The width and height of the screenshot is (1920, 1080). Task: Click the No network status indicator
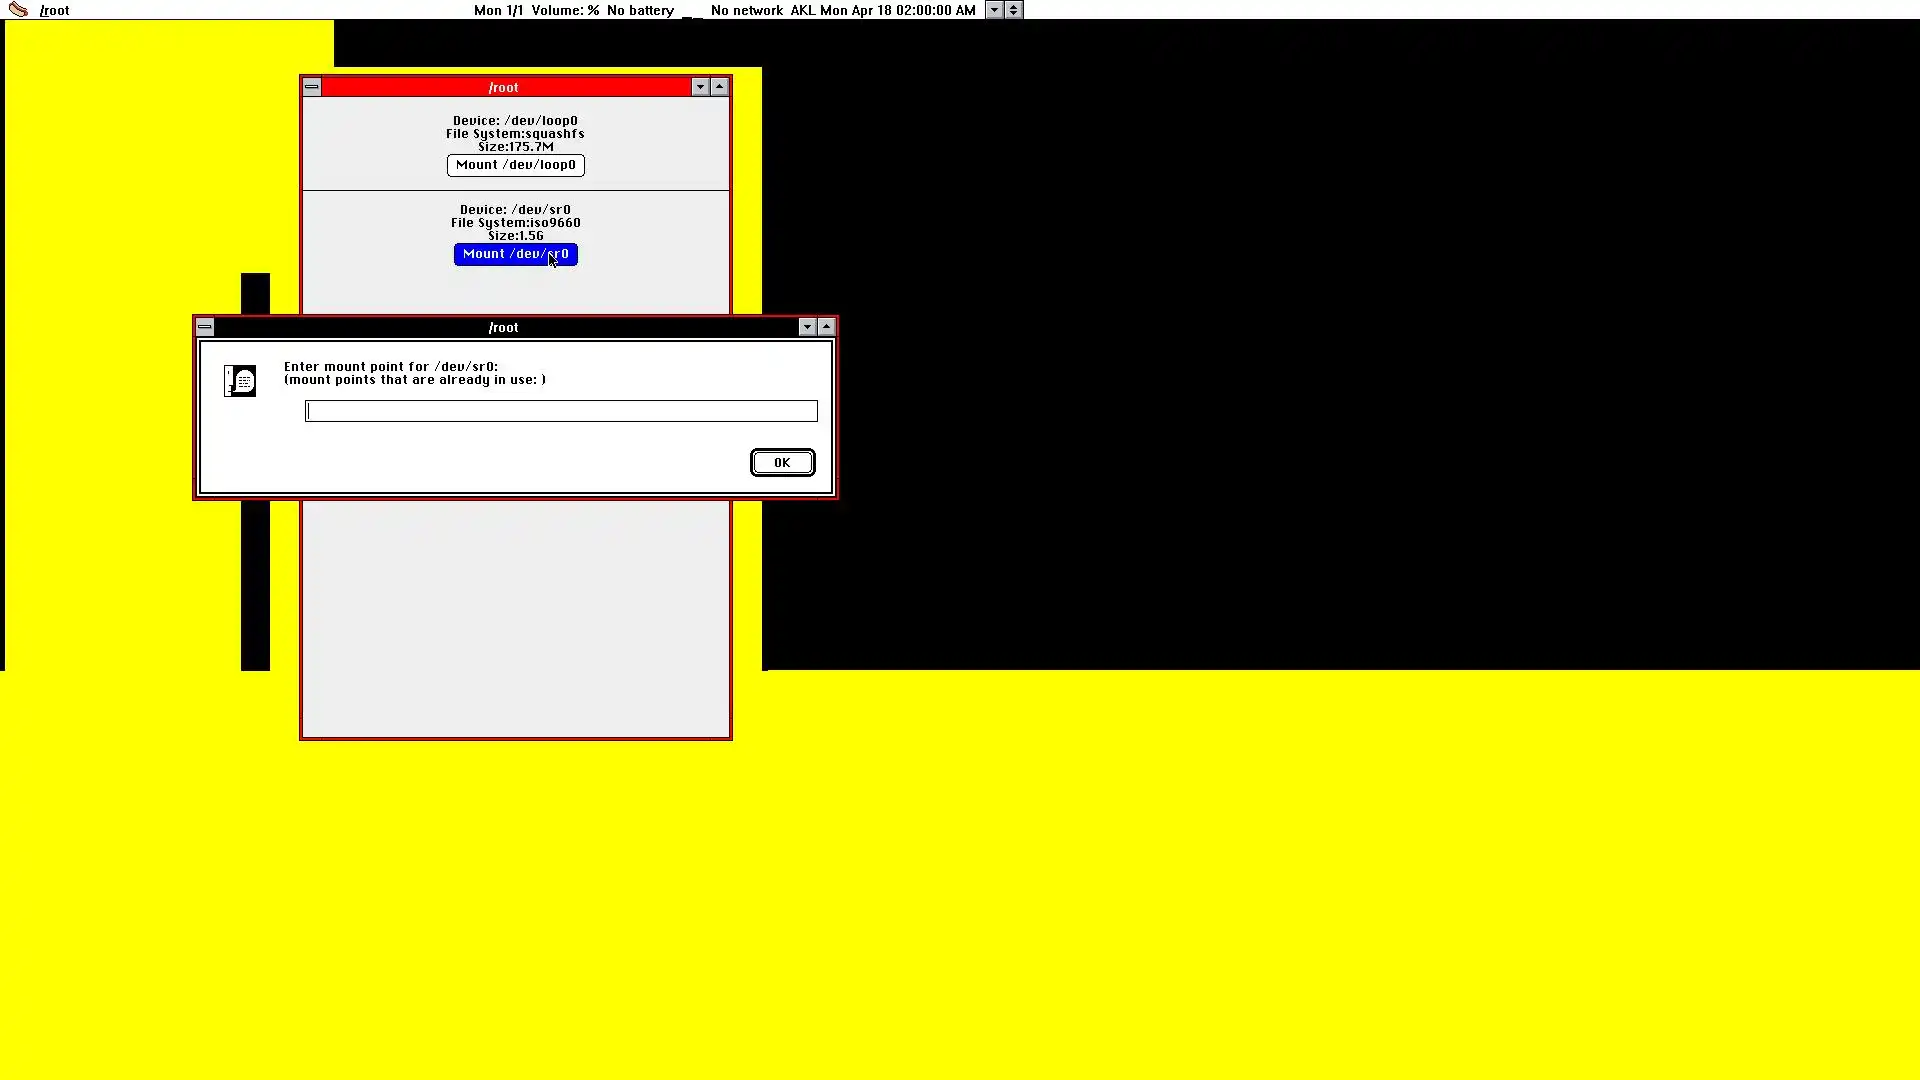[746, 10]
